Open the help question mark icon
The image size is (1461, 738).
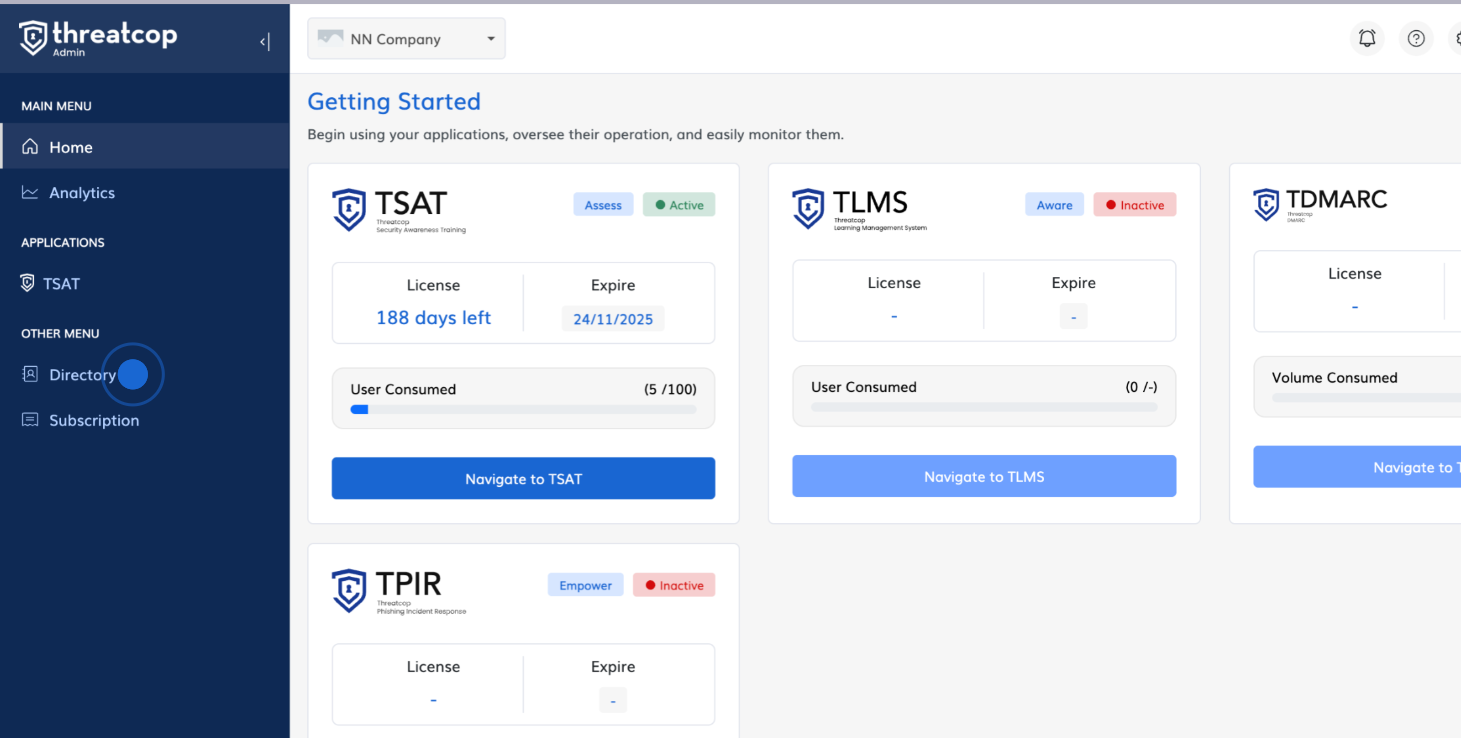pyautogui.click(x=1415, y=39)
